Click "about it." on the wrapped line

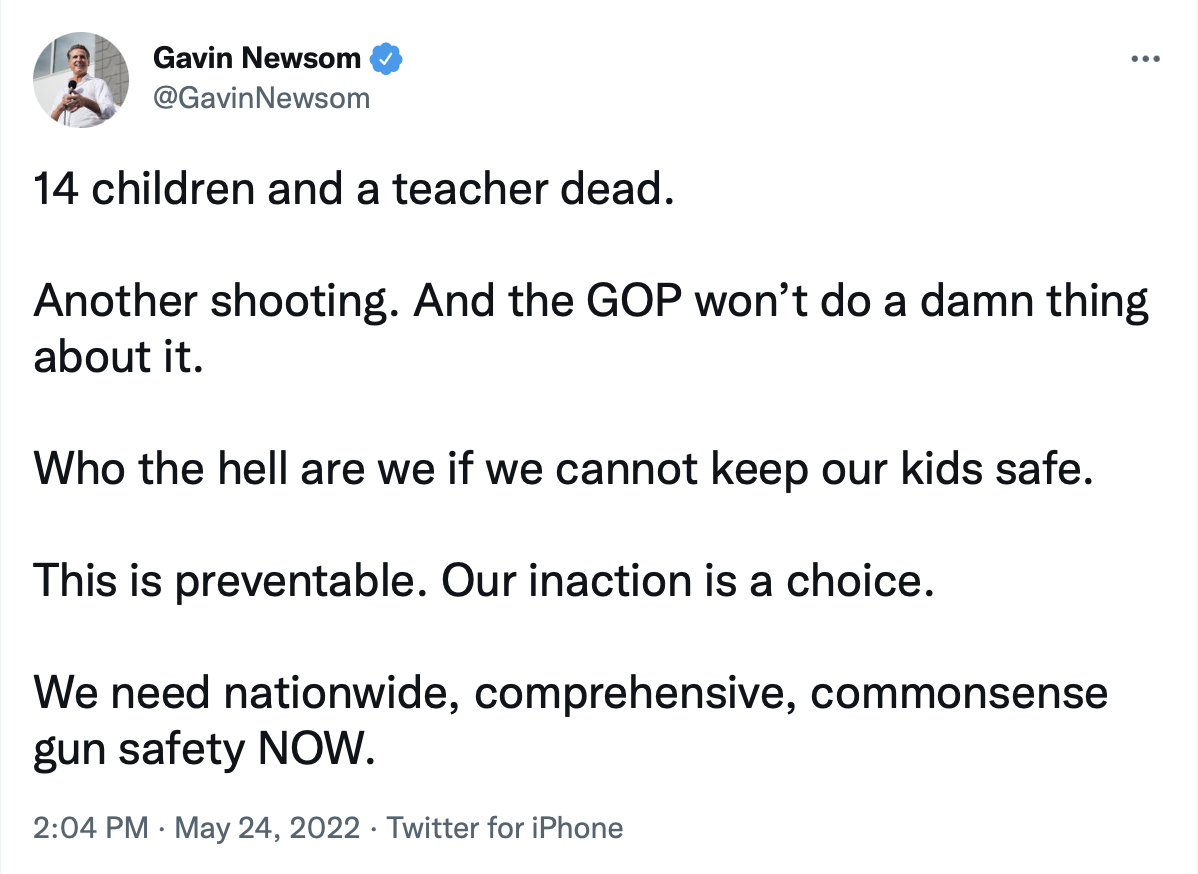pos(119,357)
